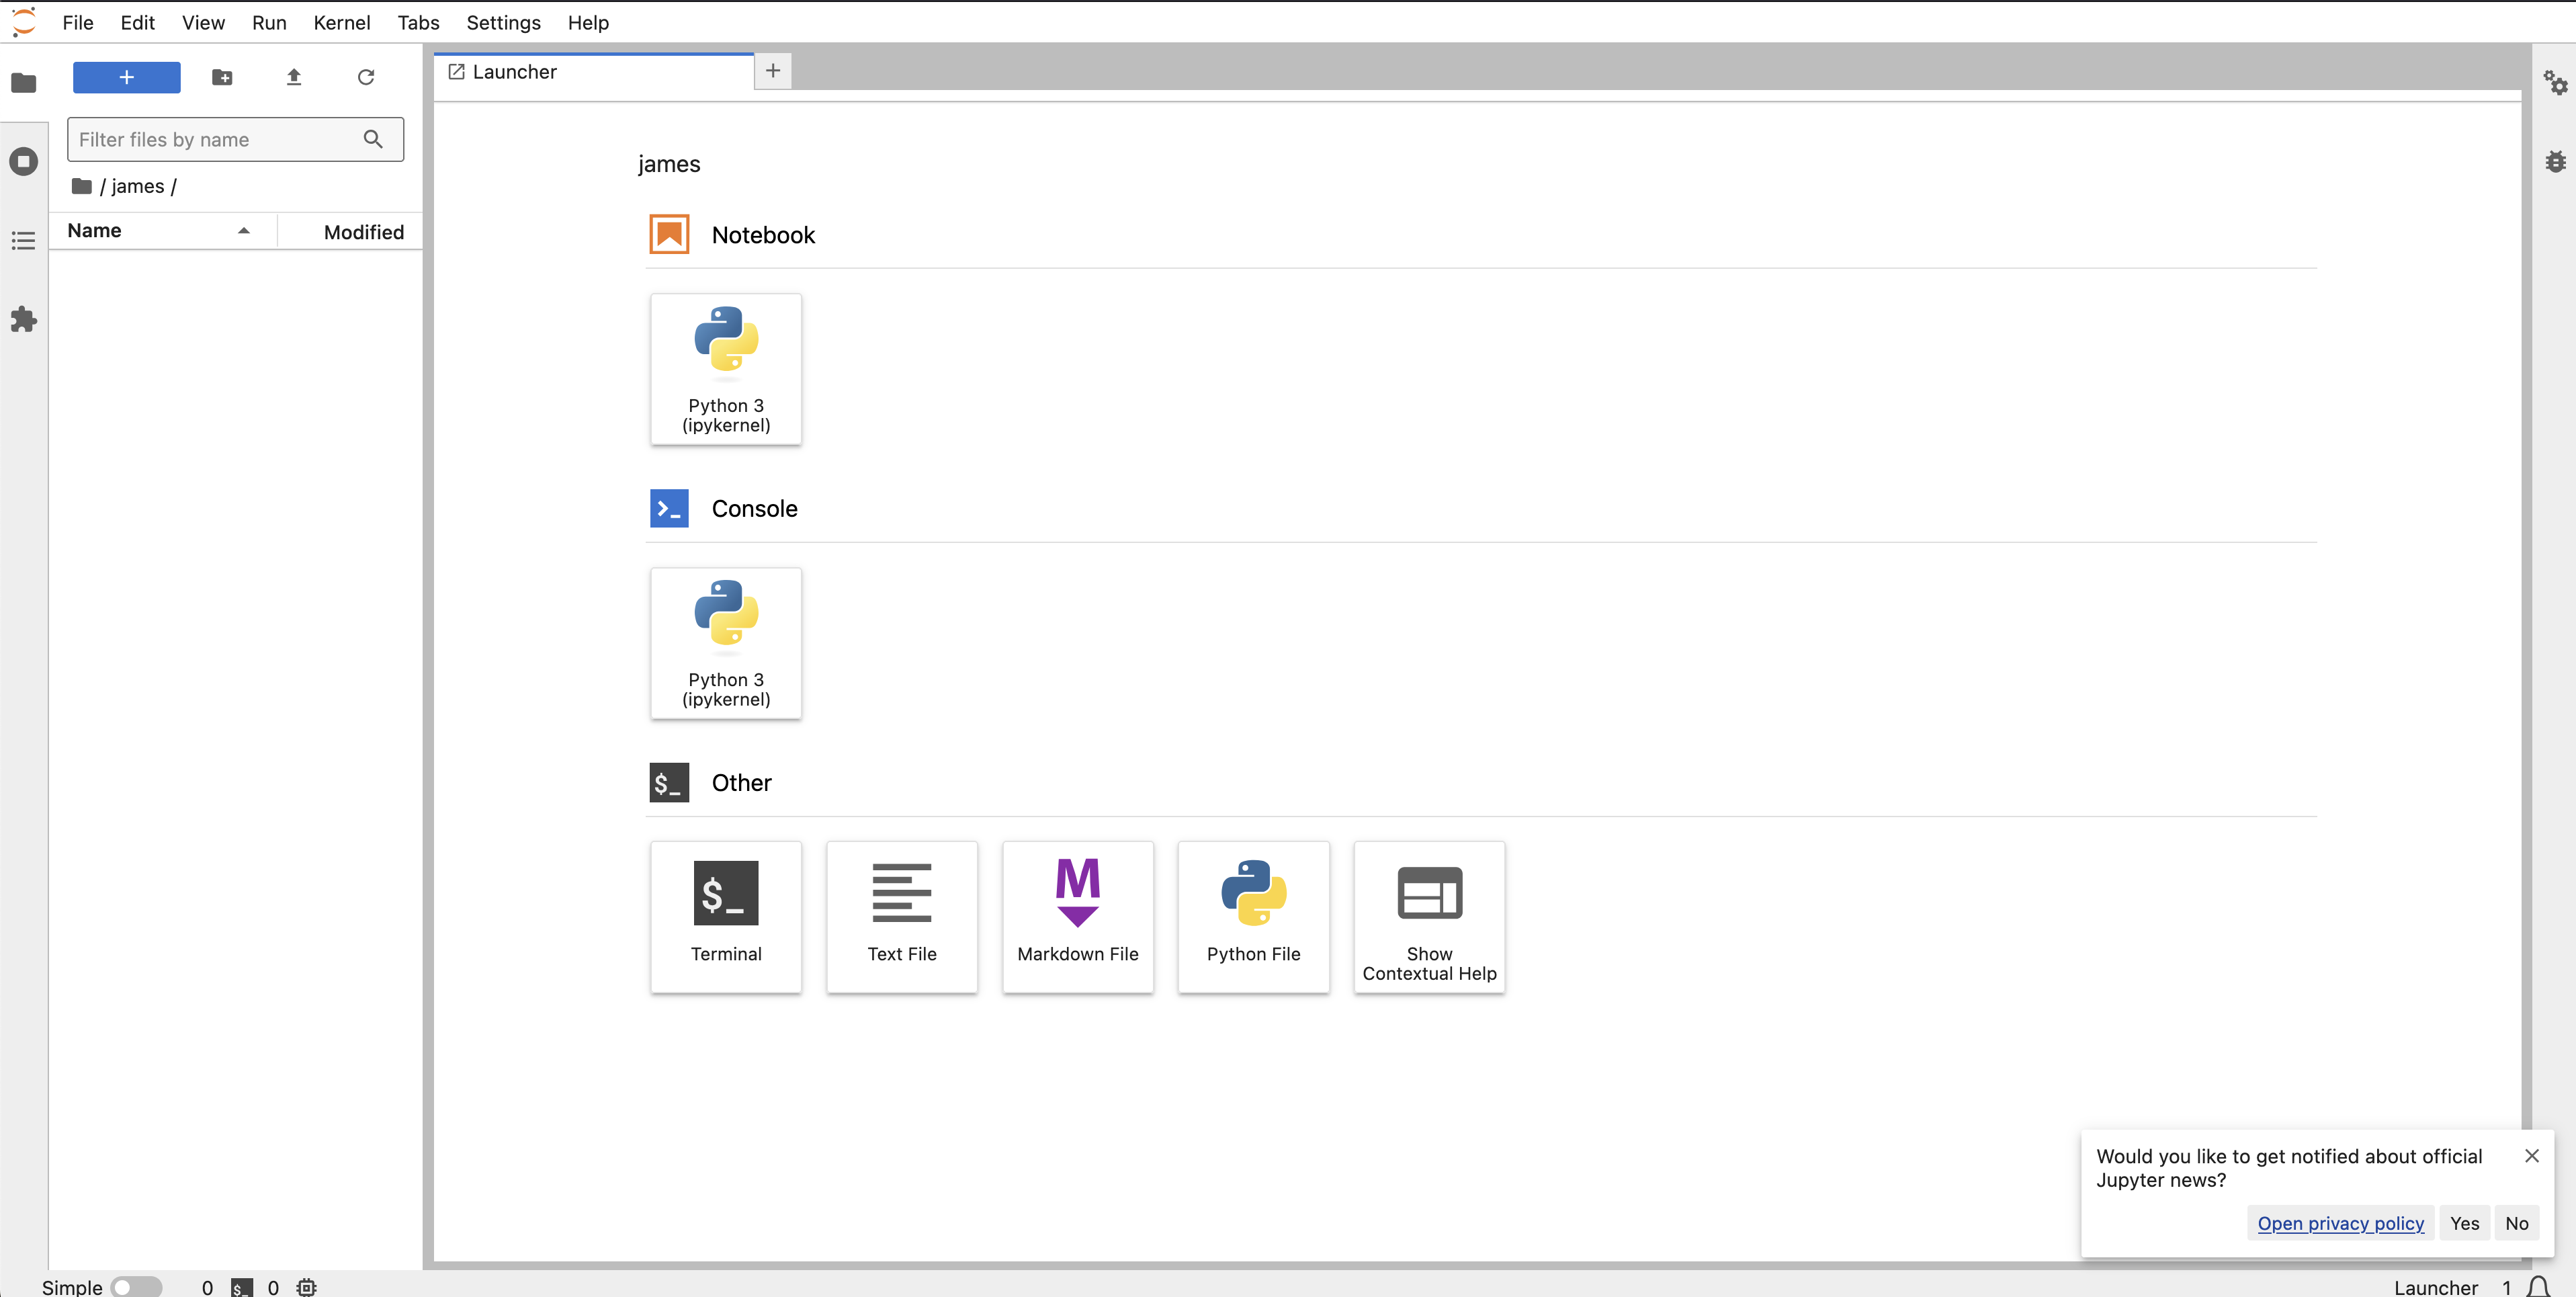Click the blue New Launcher plus button

pos(127,77)
